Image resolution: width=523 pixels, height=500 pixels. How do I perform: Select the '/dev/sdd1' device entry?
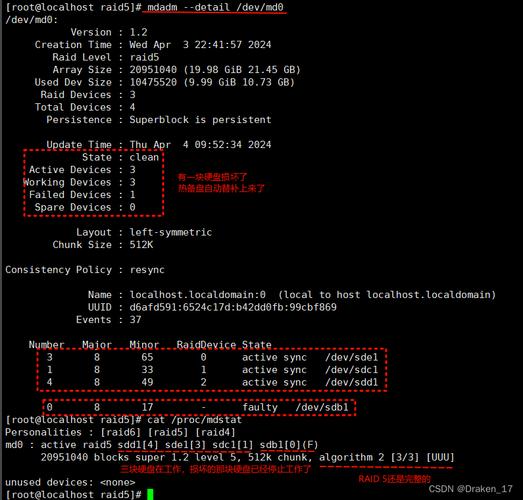point(352,383)
